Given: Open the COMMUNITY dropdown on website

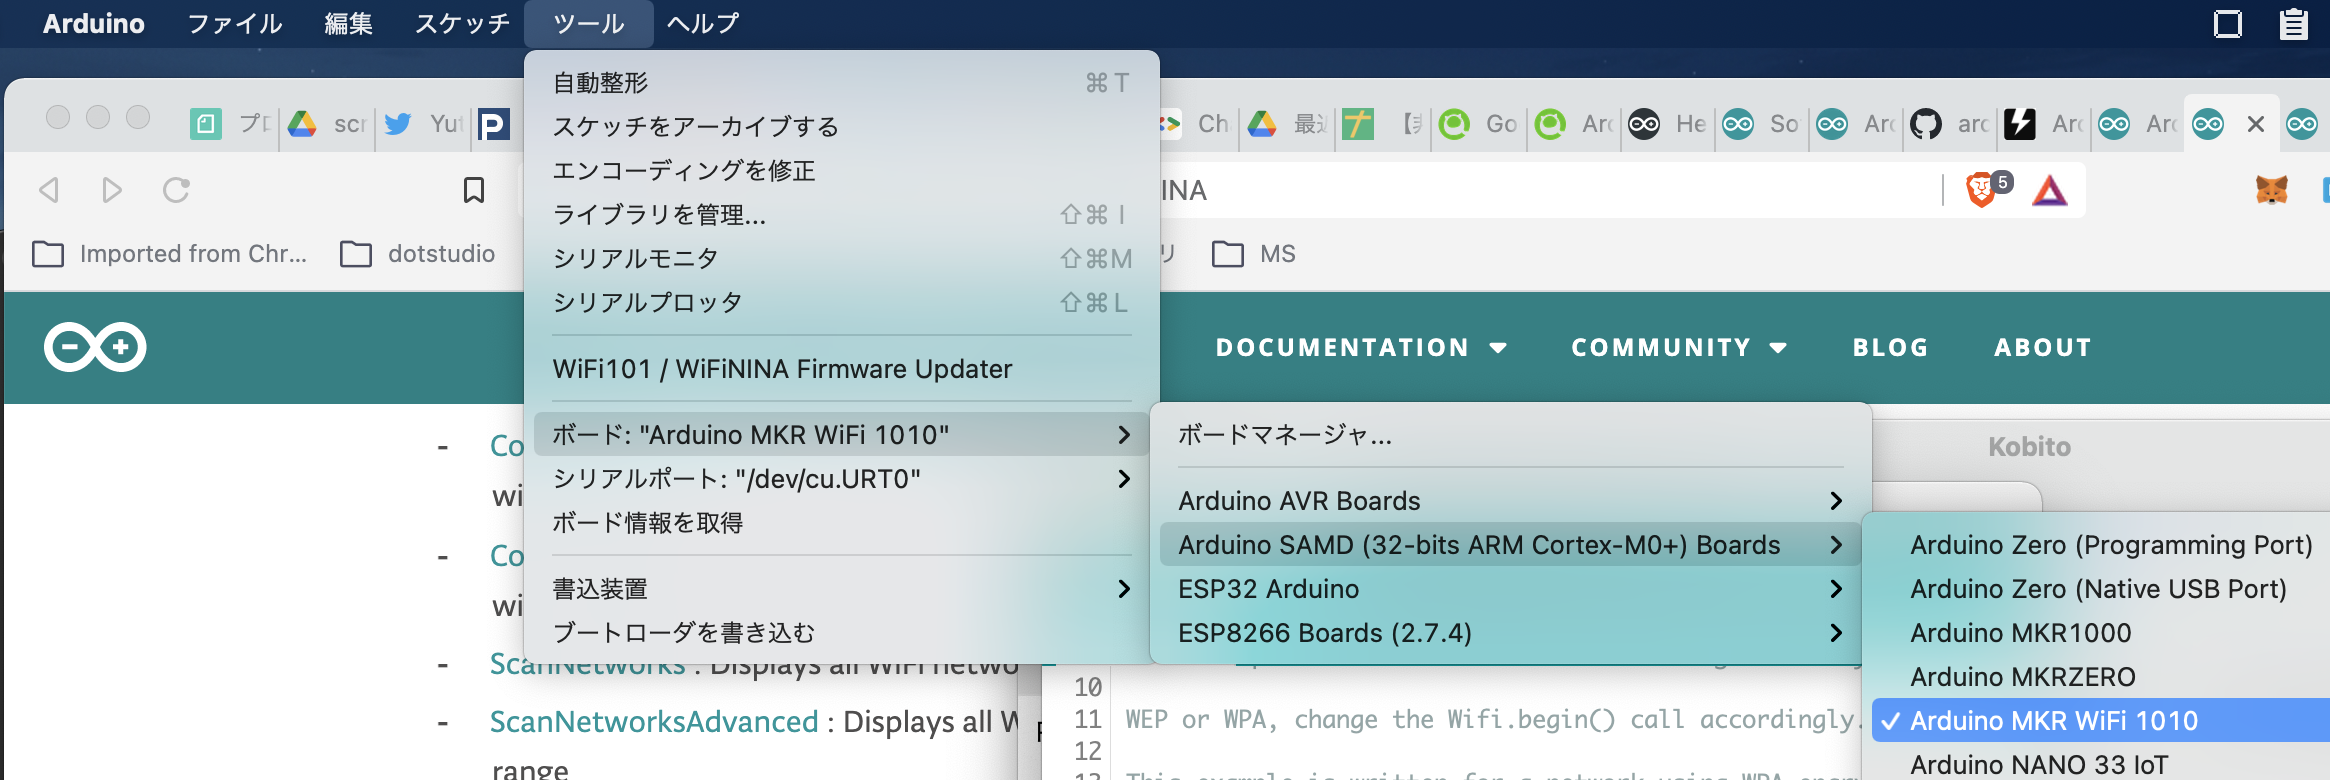Looking at the screenshot, I should [1679, 347].
